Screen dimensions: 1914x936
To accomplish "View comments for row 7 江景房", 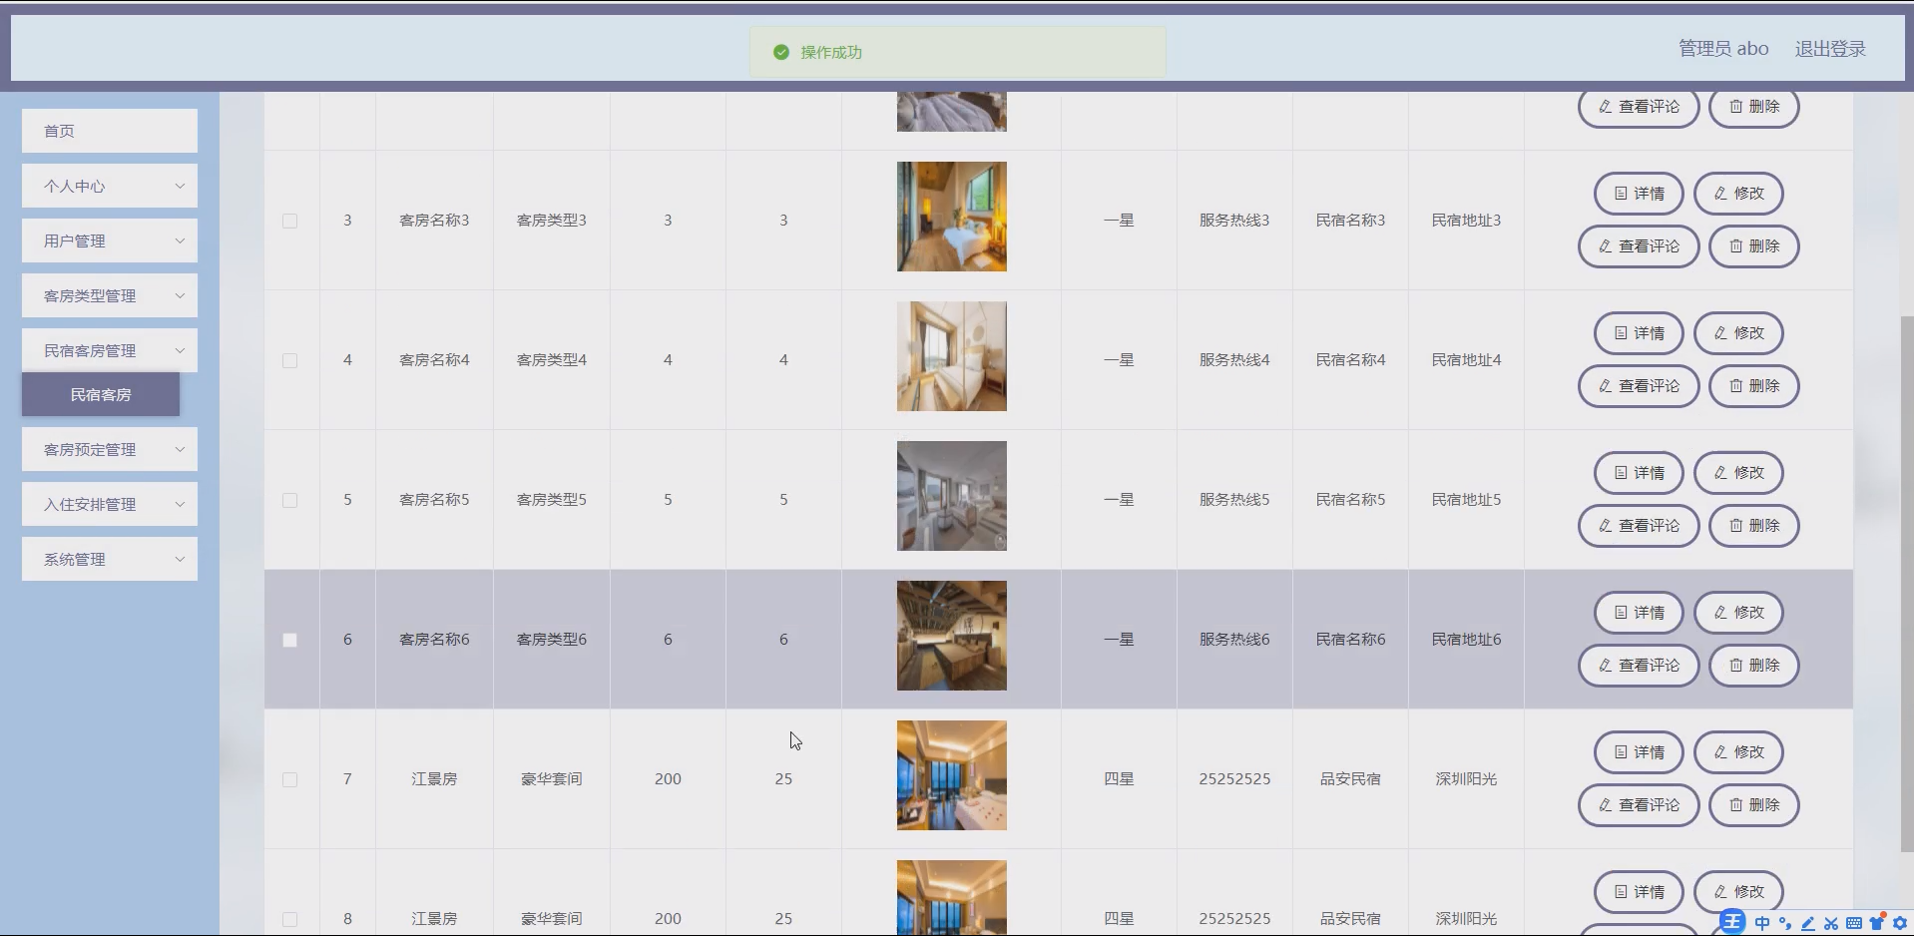I will (x=1638, y=805).
